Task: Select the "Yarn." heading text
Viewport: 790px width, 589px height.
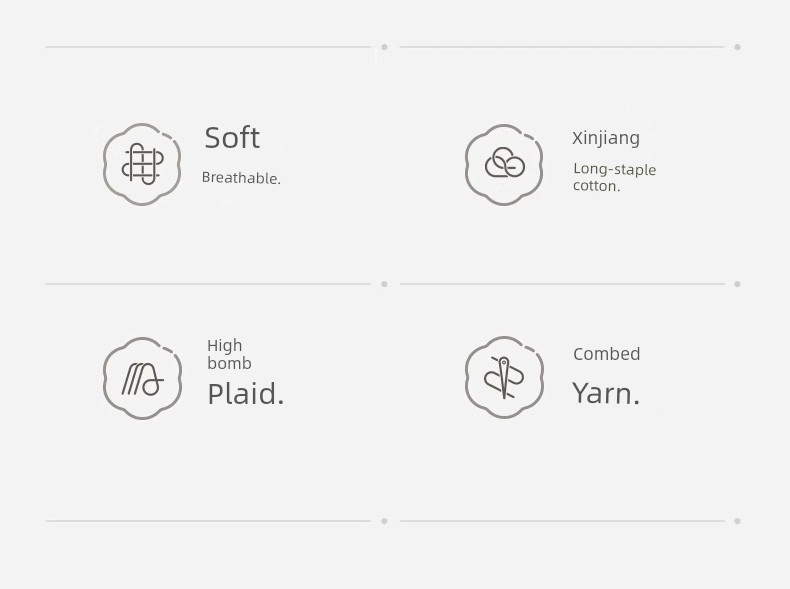Action: click(605, 394)
